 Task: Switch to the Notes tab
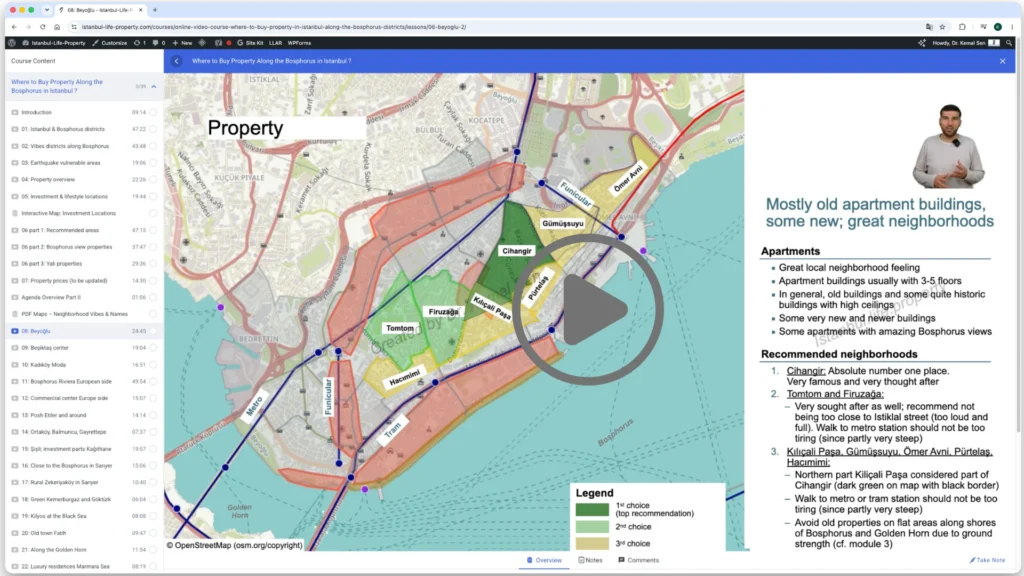pos(590,560)
